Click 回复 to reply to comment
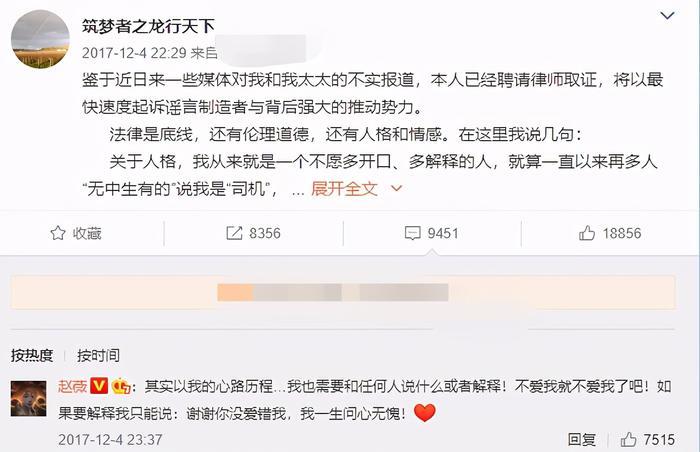 click(582, 439)
